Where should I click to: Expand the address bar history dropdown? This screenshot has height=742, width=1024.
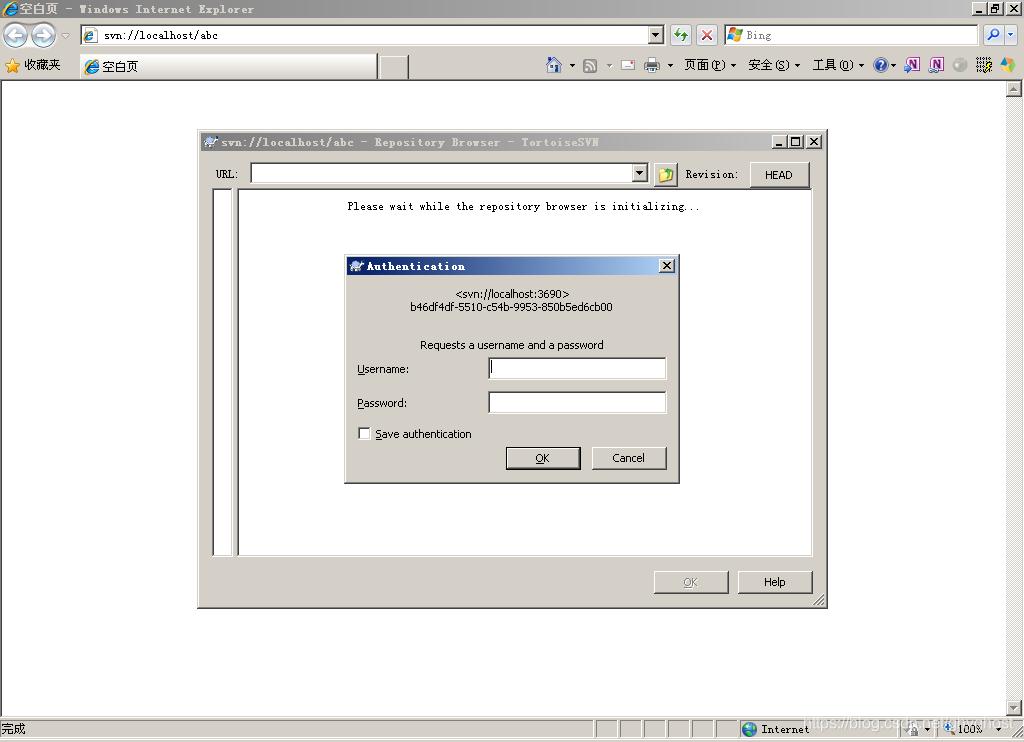(656, 35)
